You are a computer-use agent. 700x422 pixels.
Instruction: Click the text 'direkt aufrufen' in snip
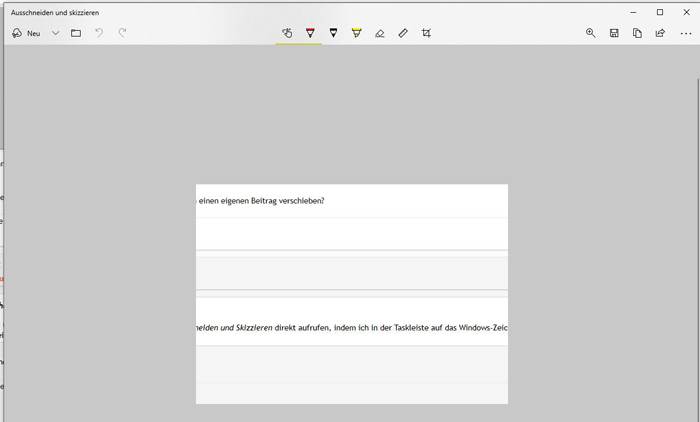click(x=302, y=328)
